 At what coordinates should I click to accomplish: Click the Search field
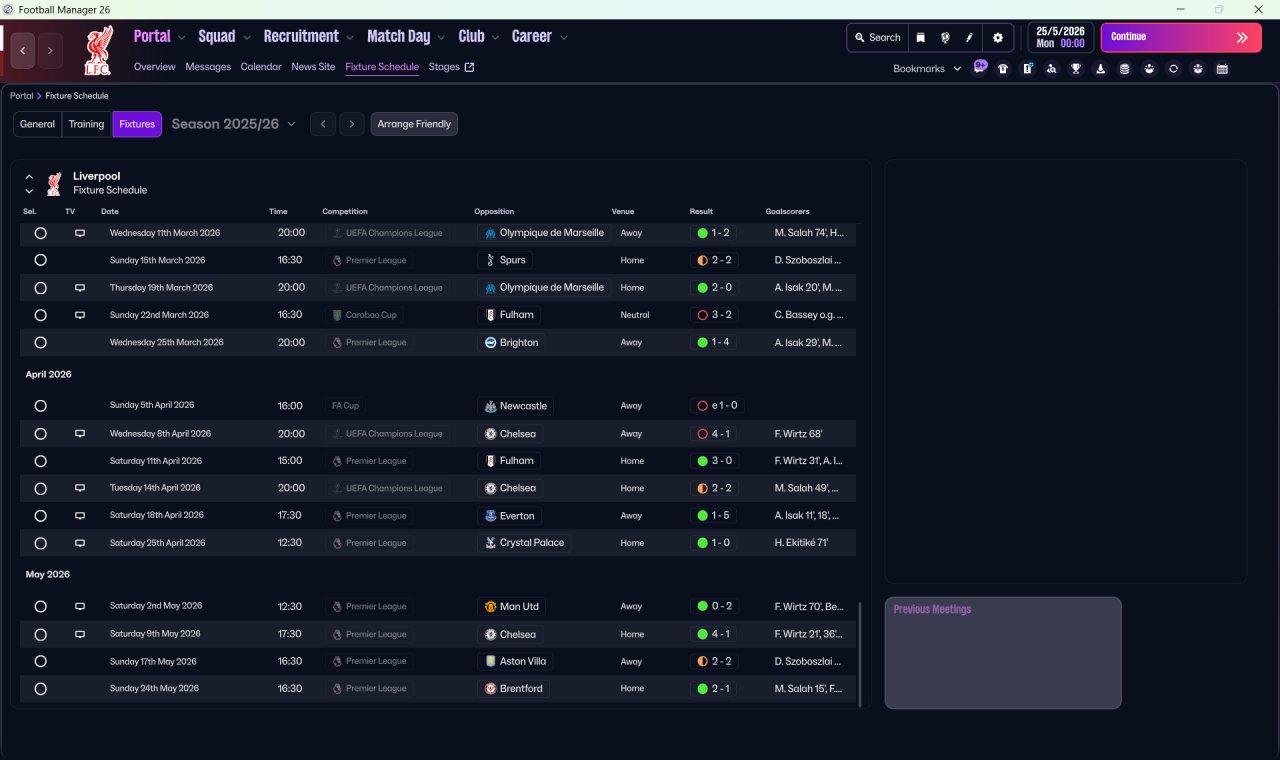878,38
